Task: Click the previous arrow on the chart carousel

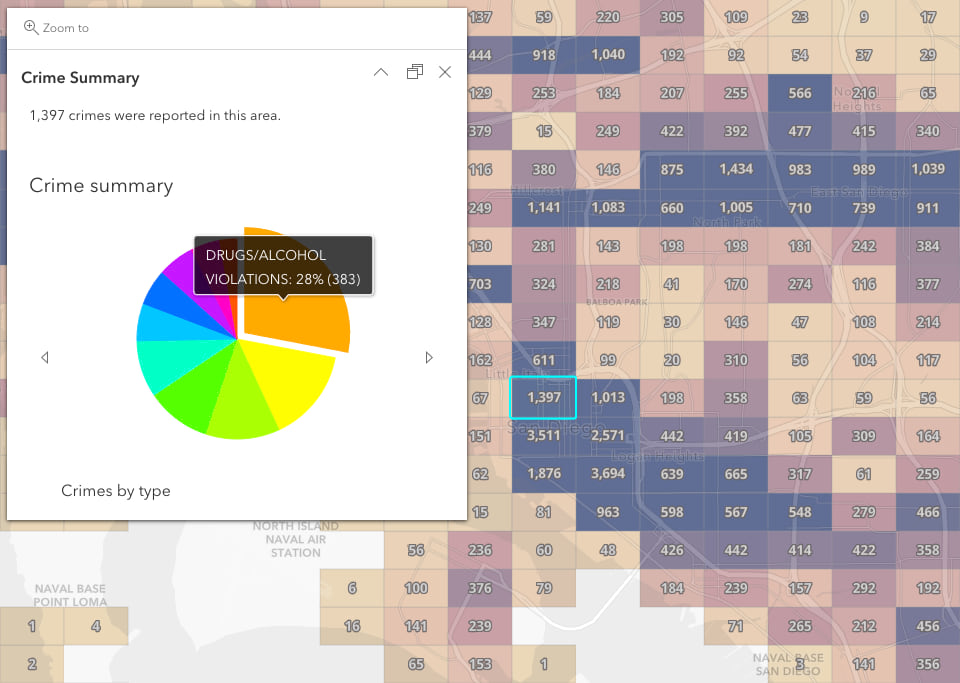Action: pyautogui.click(x=45, y=357)
